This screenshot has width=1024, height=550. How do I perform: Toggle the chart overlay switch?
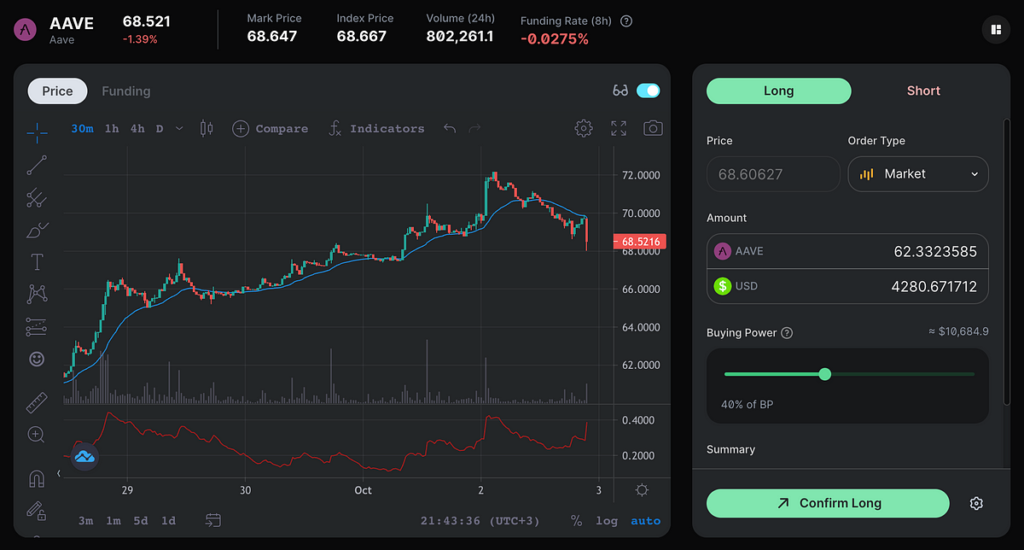point(648,91)
